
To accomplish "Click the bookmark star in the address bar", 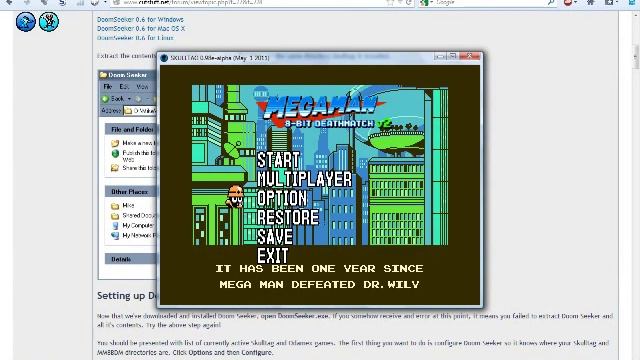I will coord(390,2).
